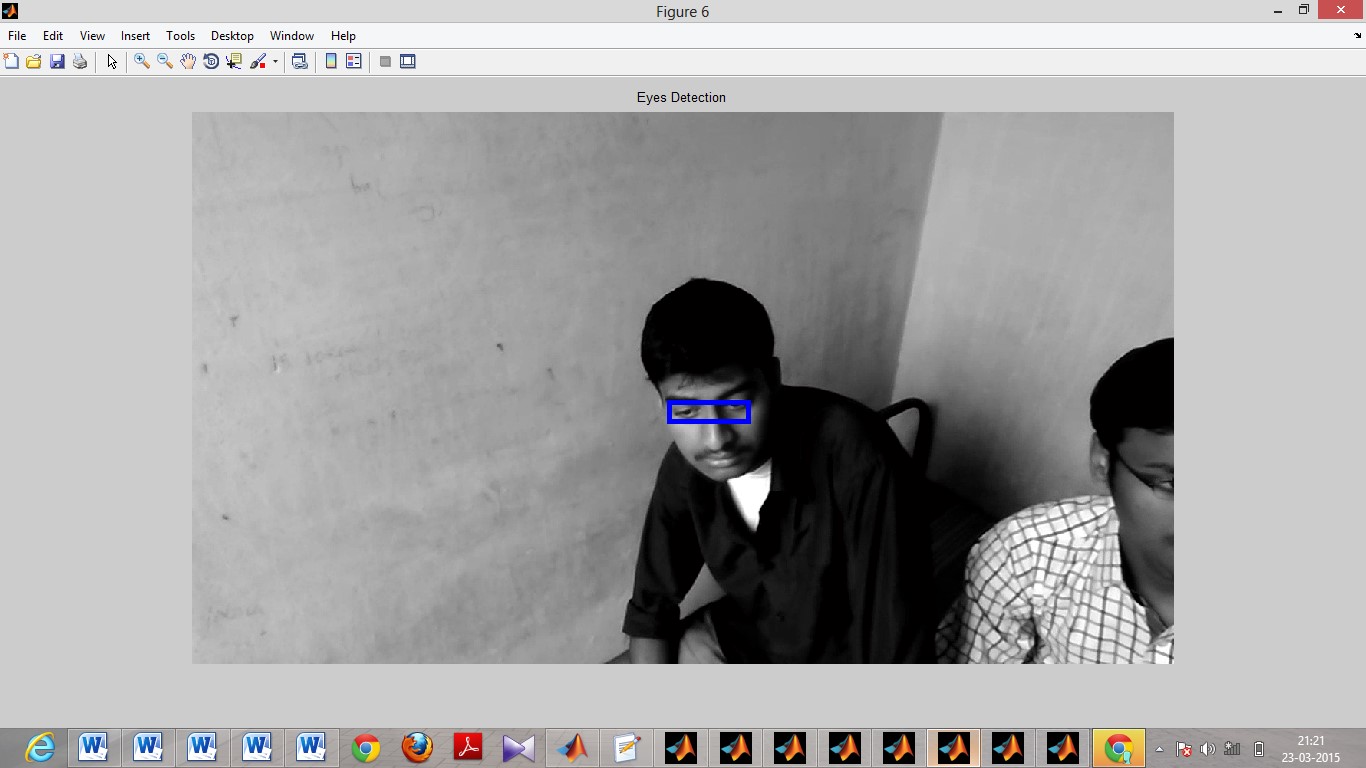Open the Help menu

point(343,36)
